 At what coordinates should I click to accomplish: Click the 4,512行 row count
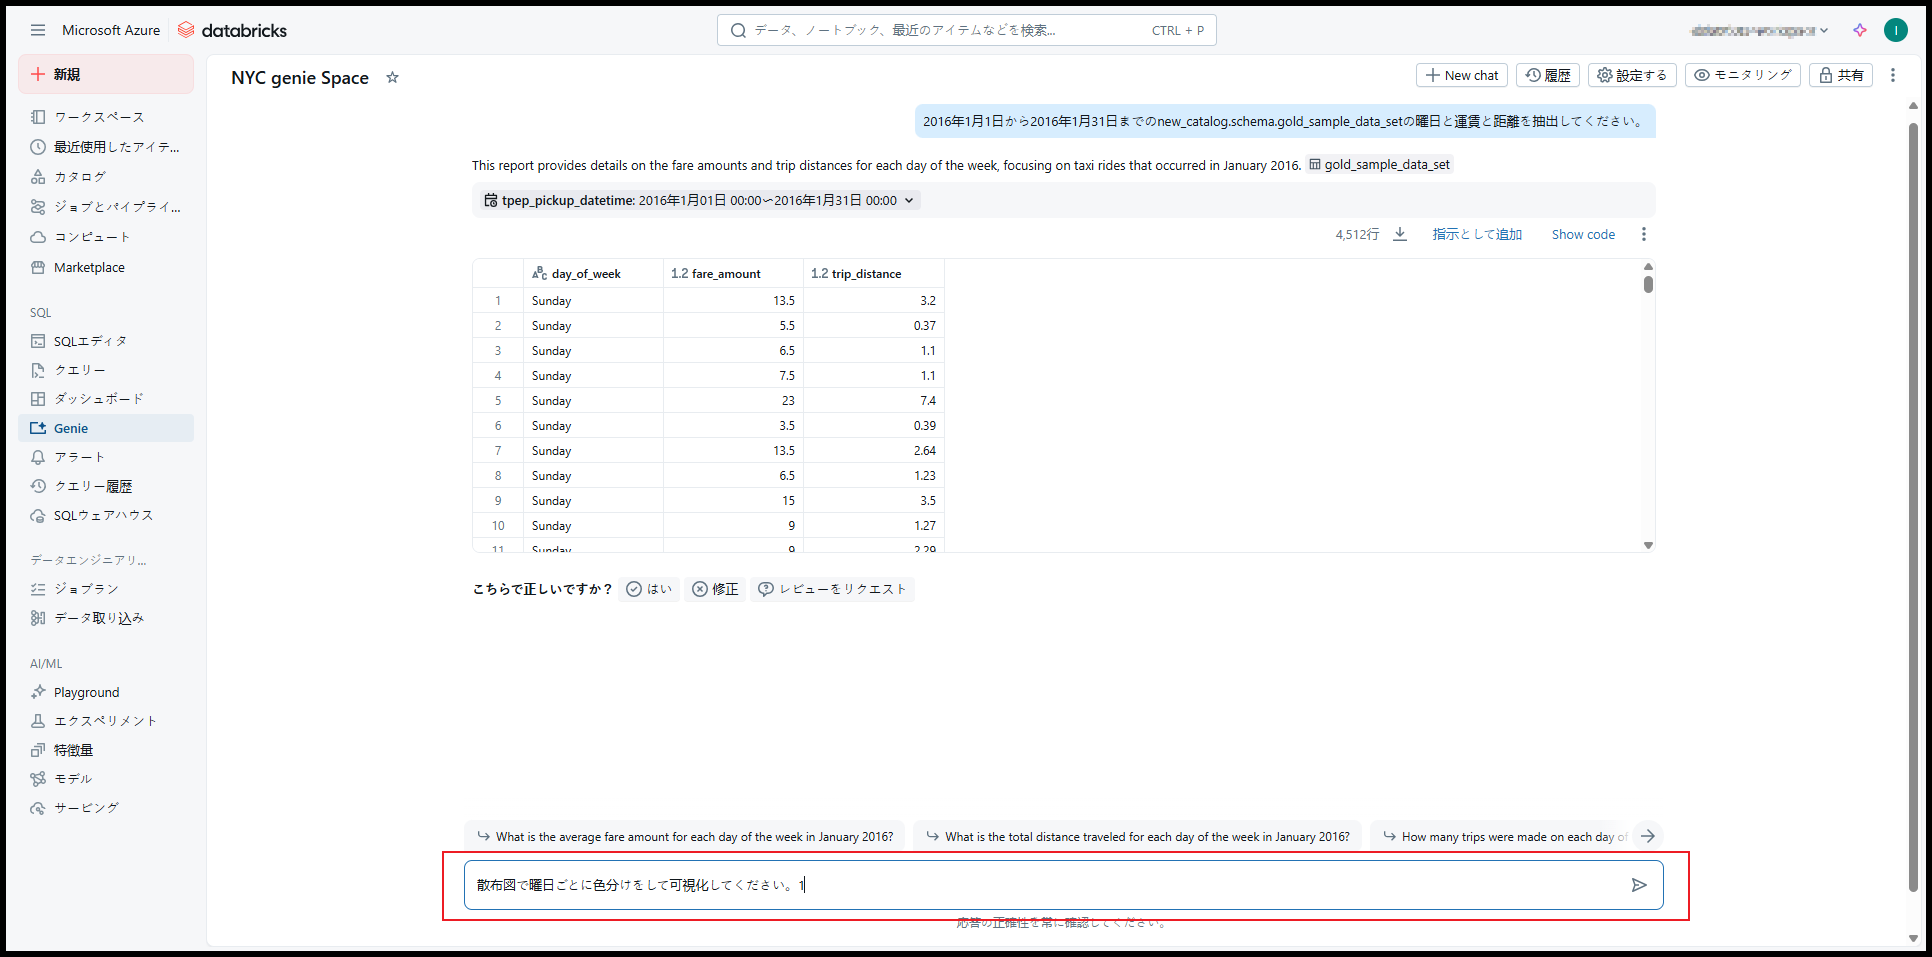coord(1357,234)
